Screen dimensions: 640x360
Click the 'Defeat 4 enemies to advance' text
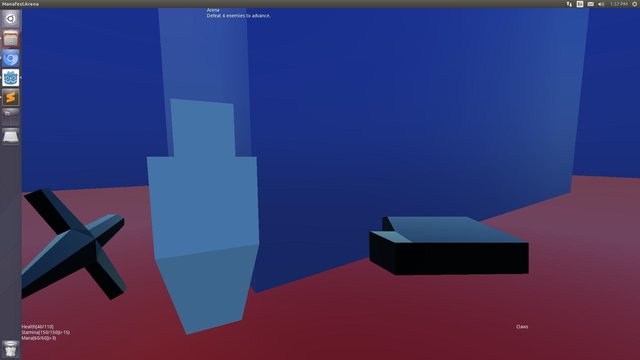(238, 16)
